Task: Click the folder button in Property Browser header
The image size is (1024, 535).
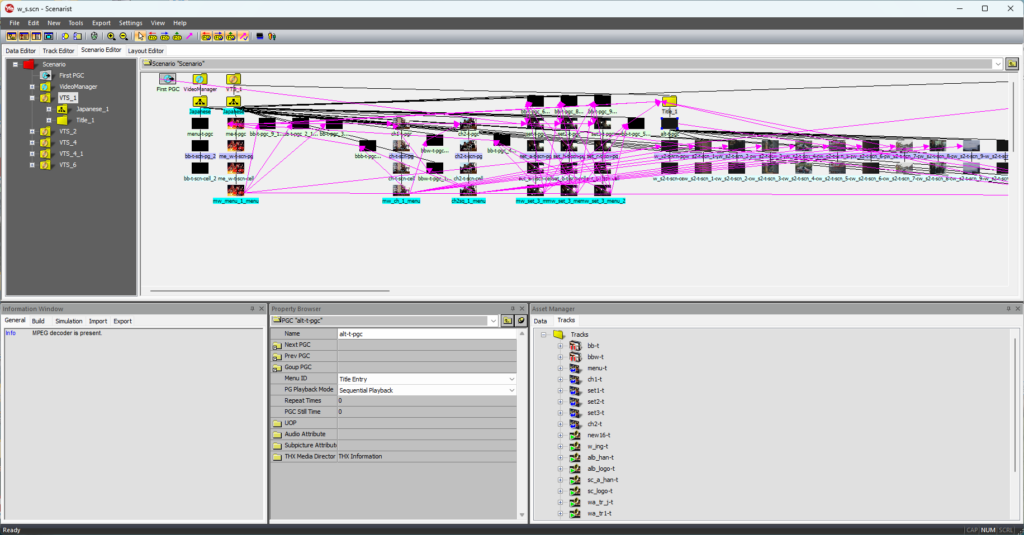Action: coord(507,321)
